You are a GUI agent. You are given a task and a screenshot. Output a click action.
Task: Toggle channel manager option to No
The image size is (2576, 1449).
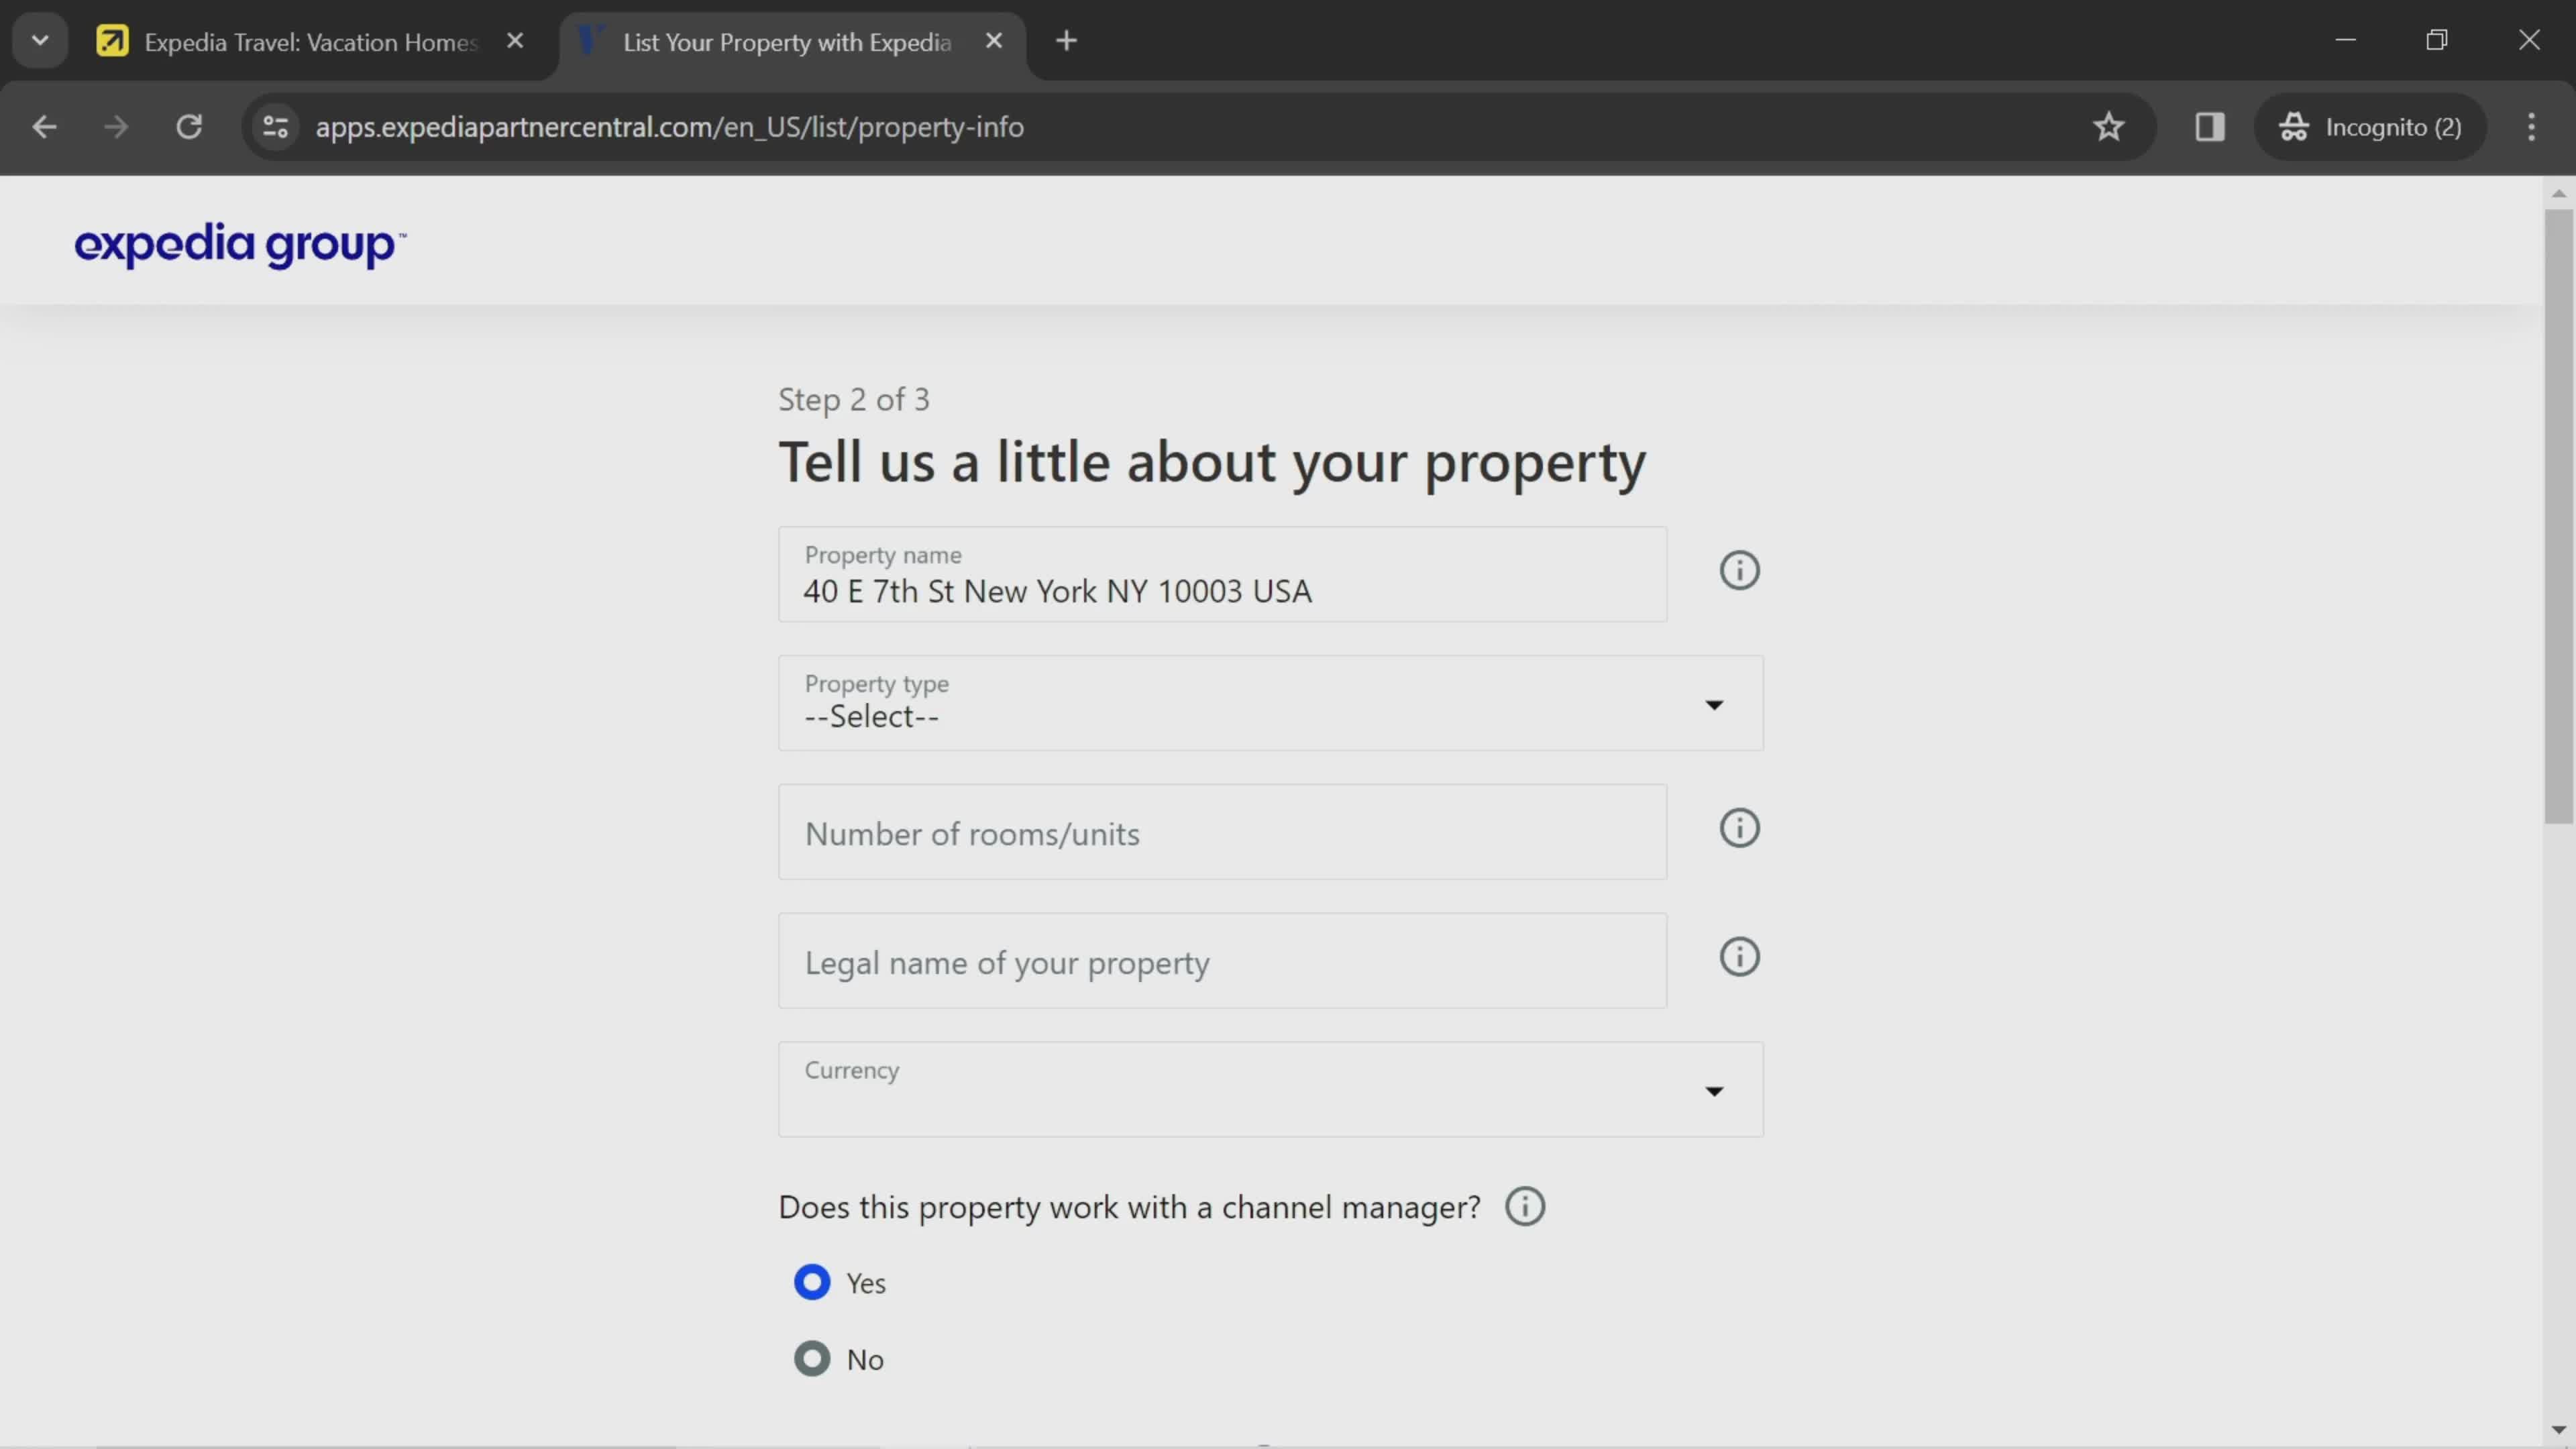[812, 1357]
